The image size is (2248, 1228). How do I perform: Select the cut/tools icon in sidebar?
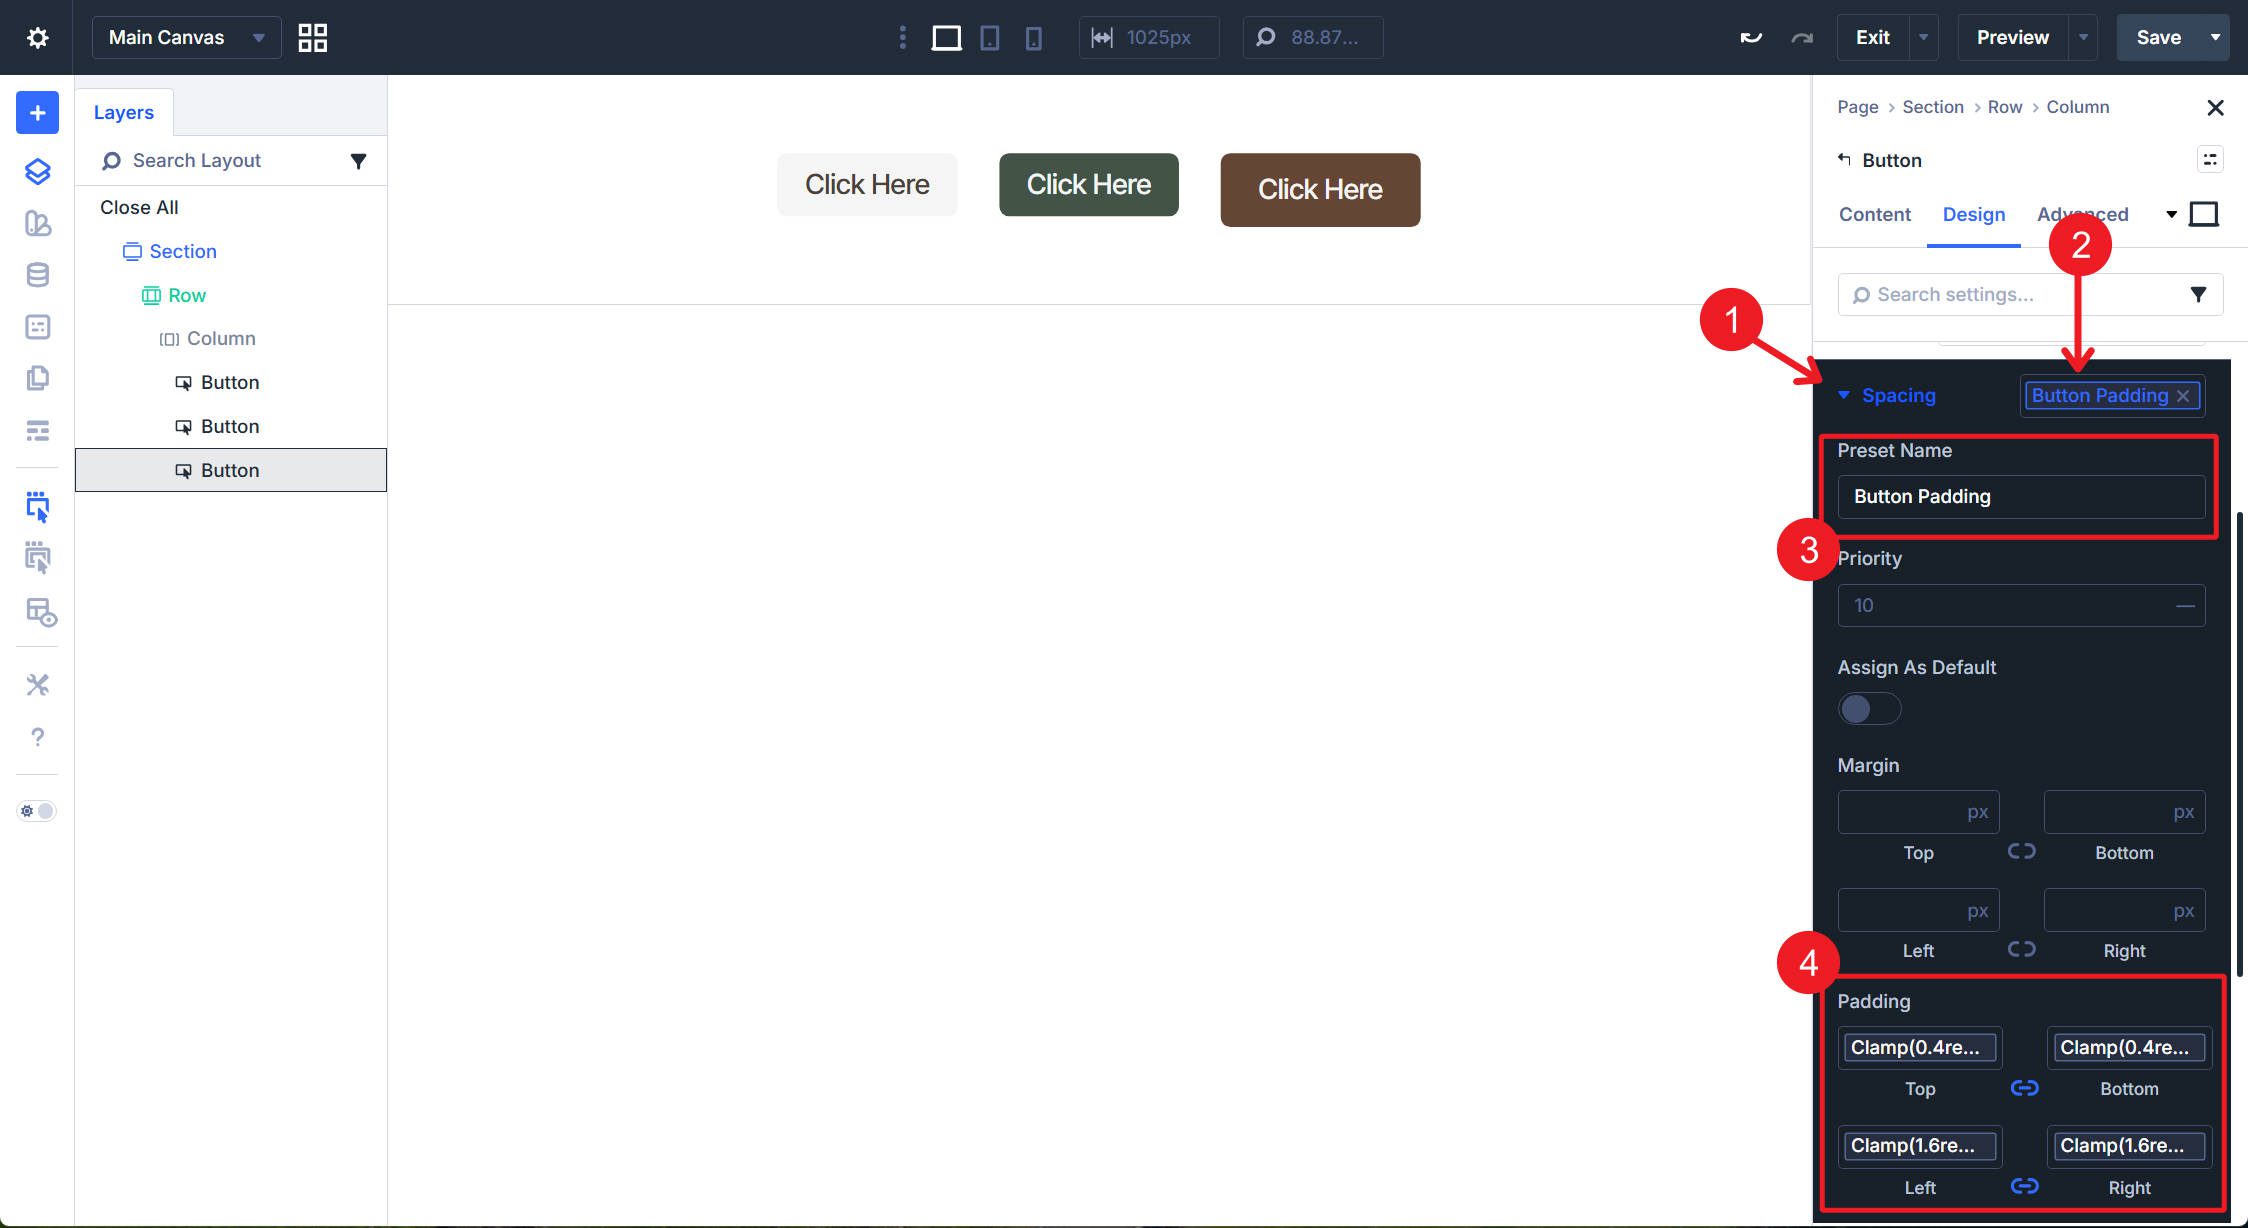[x=36, y=684]
